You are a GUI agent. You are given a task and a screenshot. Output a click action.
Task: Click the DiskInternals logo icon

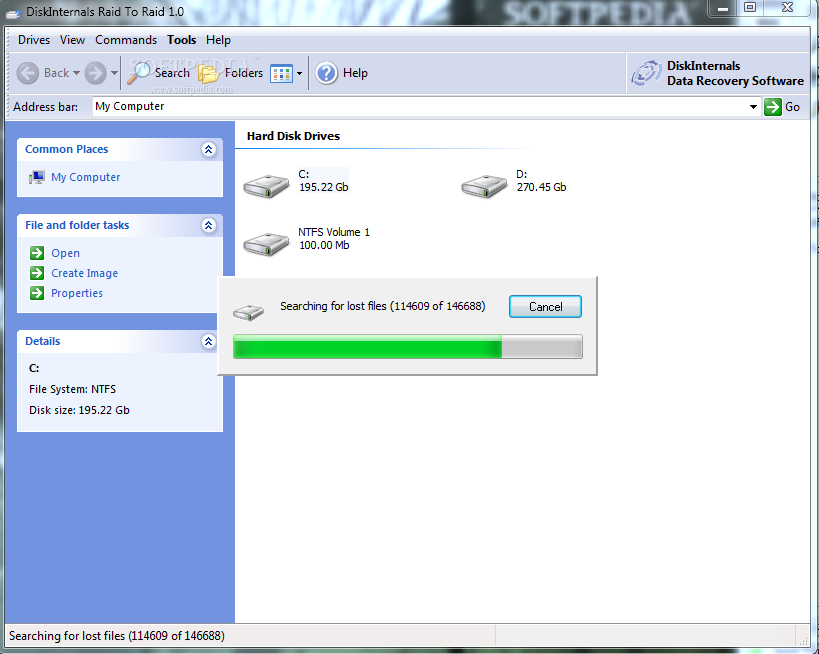[646, 74]
